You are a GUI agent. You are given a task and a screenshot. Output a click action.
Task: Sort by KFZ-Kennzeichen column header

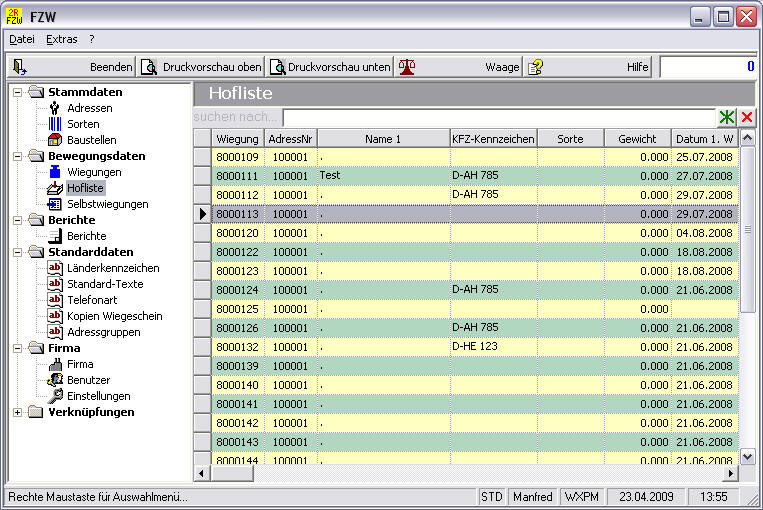tap(493, 139)
